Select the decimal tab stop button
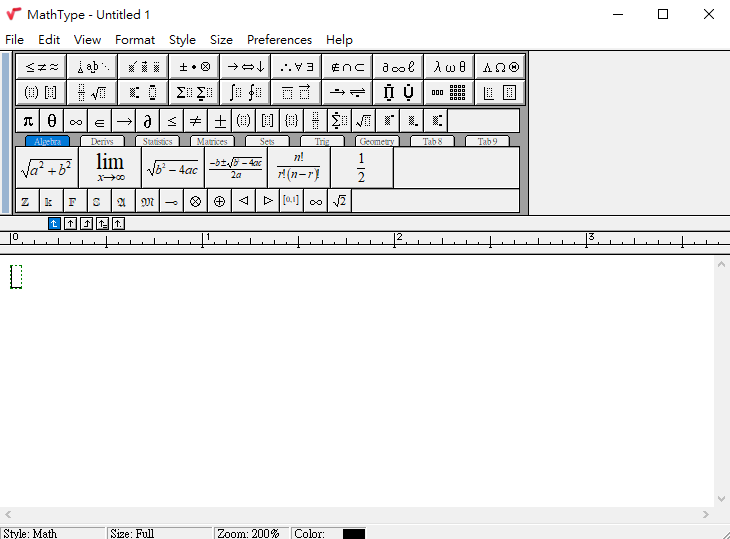Image resolution: width=730 pixels, height=539 pixels. (x=119, y=224)
